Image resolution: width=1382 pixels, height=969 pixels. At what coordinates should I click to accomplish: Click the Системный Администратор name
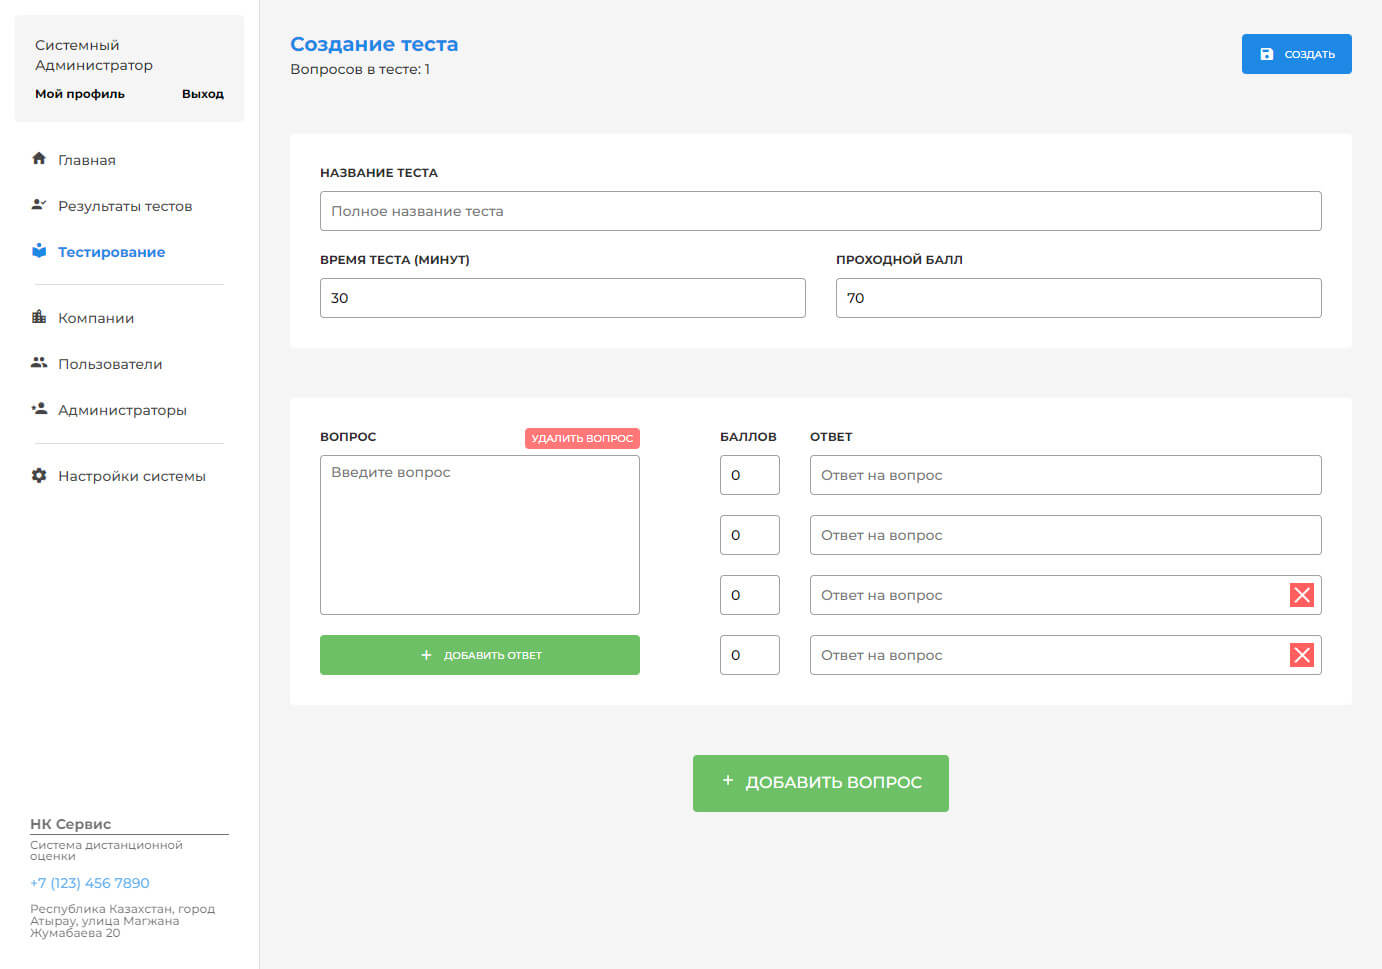point(94,55)
